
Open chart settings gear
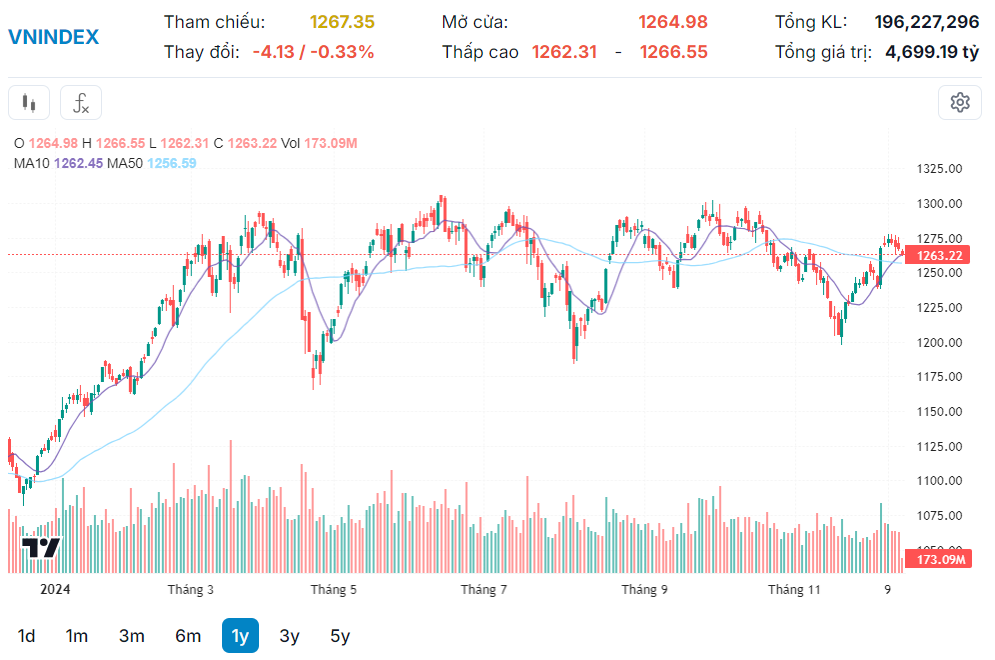point(960,102)
